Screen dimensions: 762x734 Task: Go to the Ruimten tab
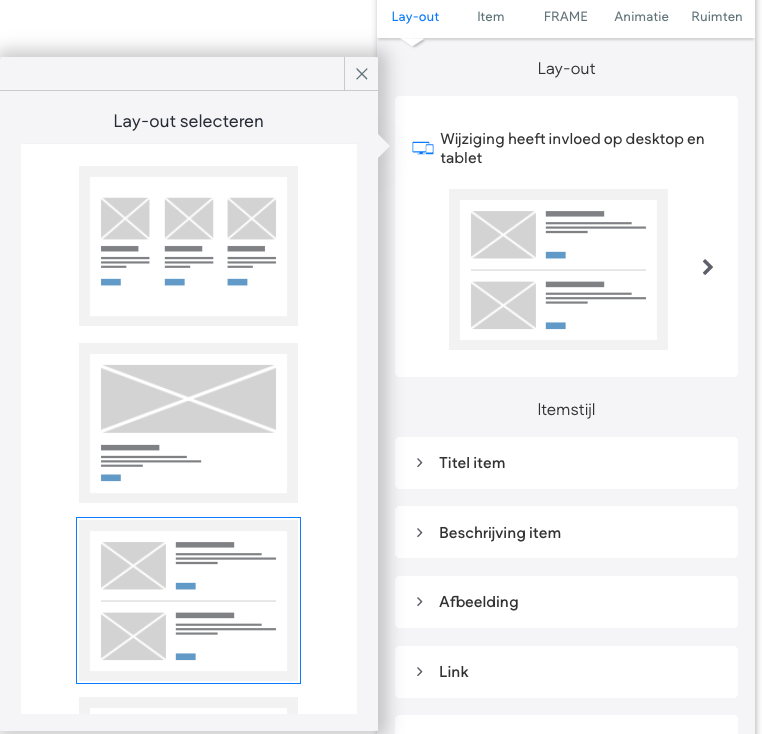click(x=717, y=17)
